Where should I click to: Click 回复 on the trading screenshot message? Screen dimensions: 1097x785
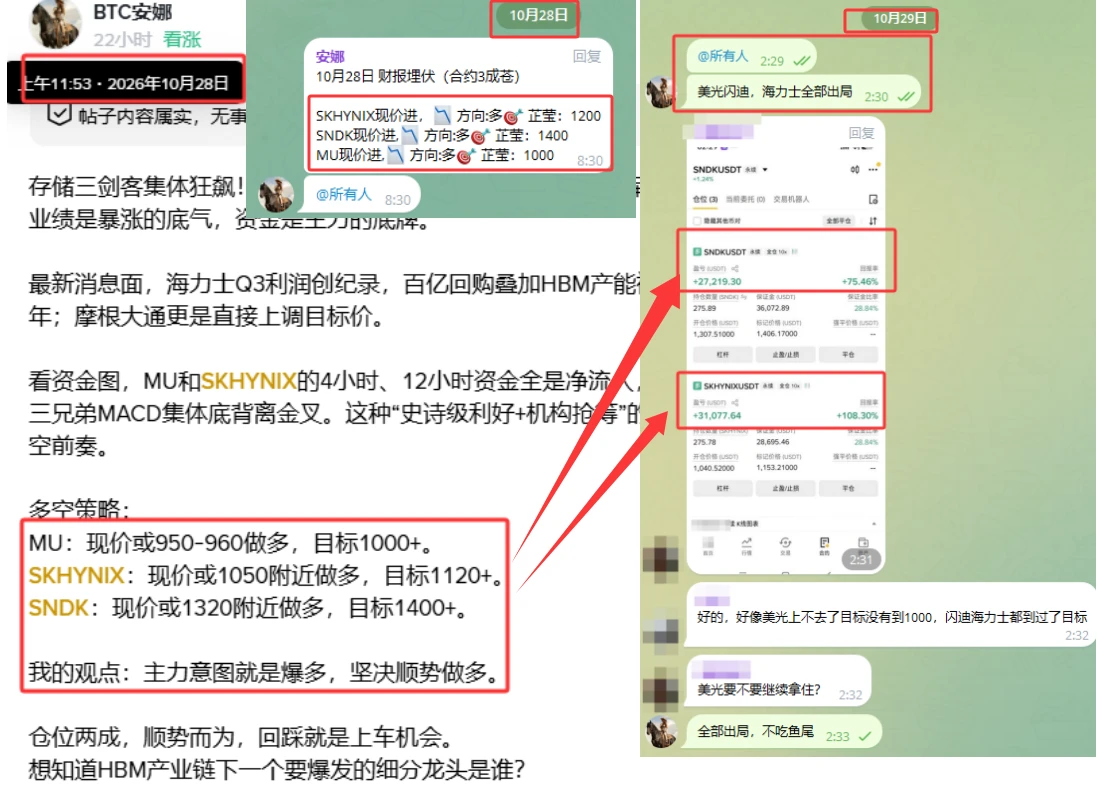click(861, 133)
